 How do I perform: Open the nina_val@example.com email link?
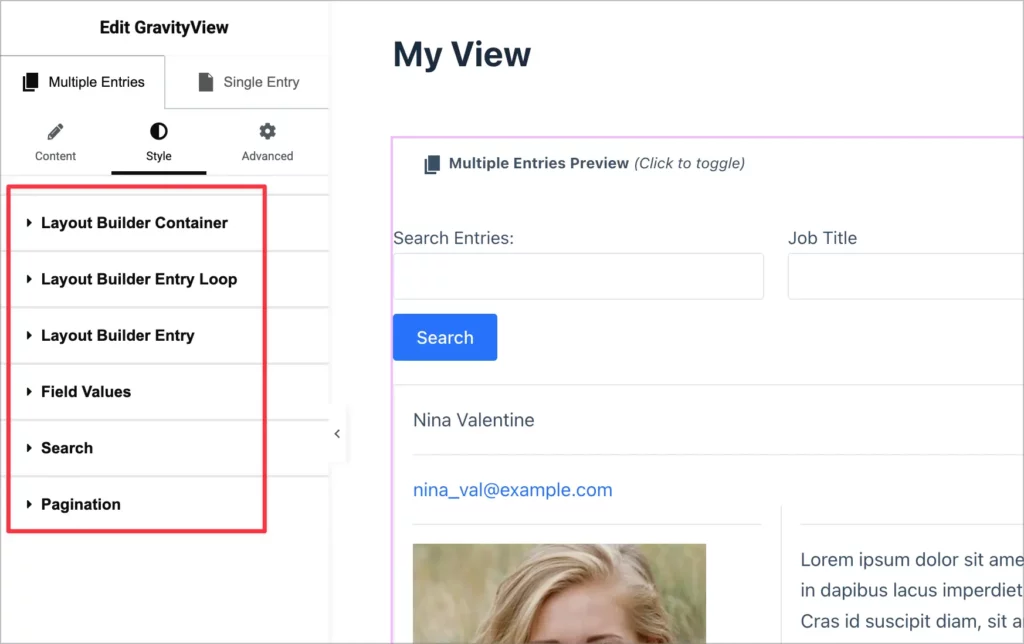(x=512, y=489)
